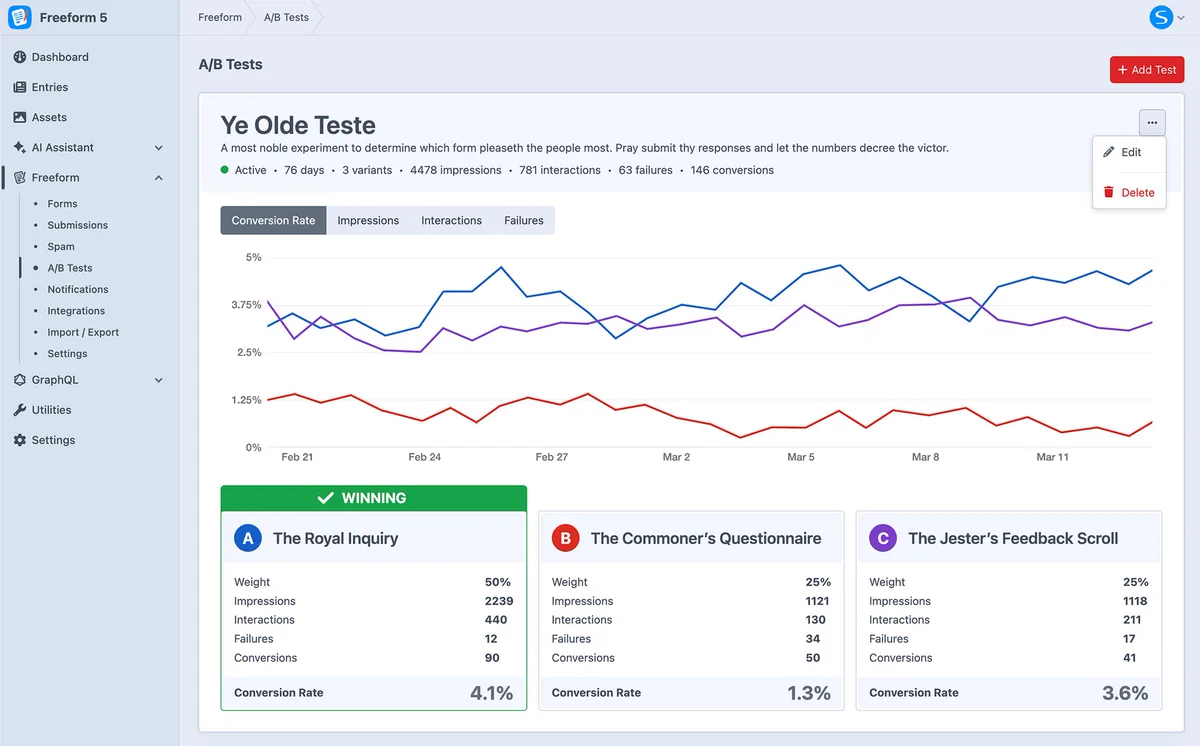Click the WINNING checkmark icon

[325, 497]
